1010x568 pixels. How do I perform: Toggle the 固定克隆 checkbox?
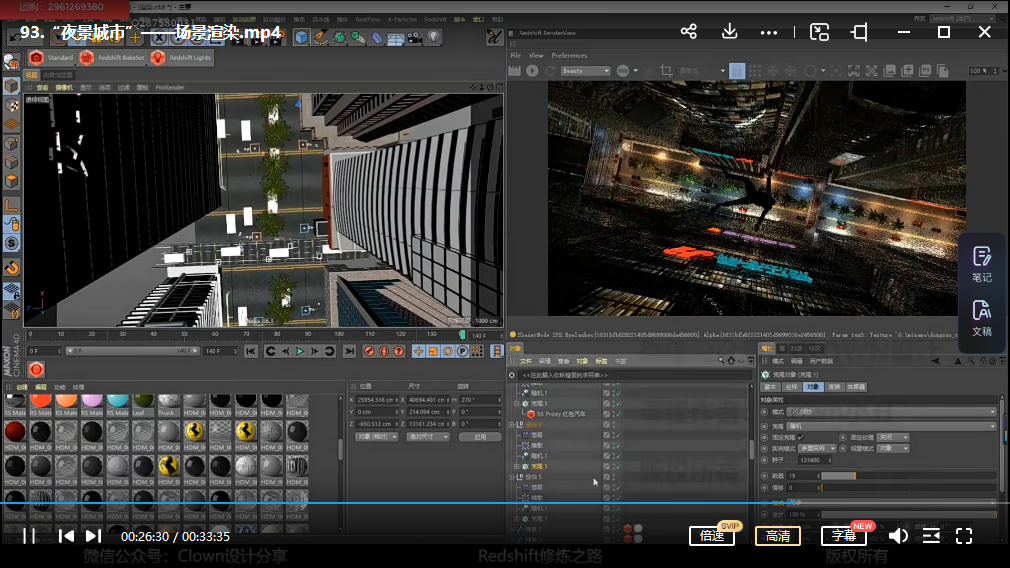[x=801, y=437]
